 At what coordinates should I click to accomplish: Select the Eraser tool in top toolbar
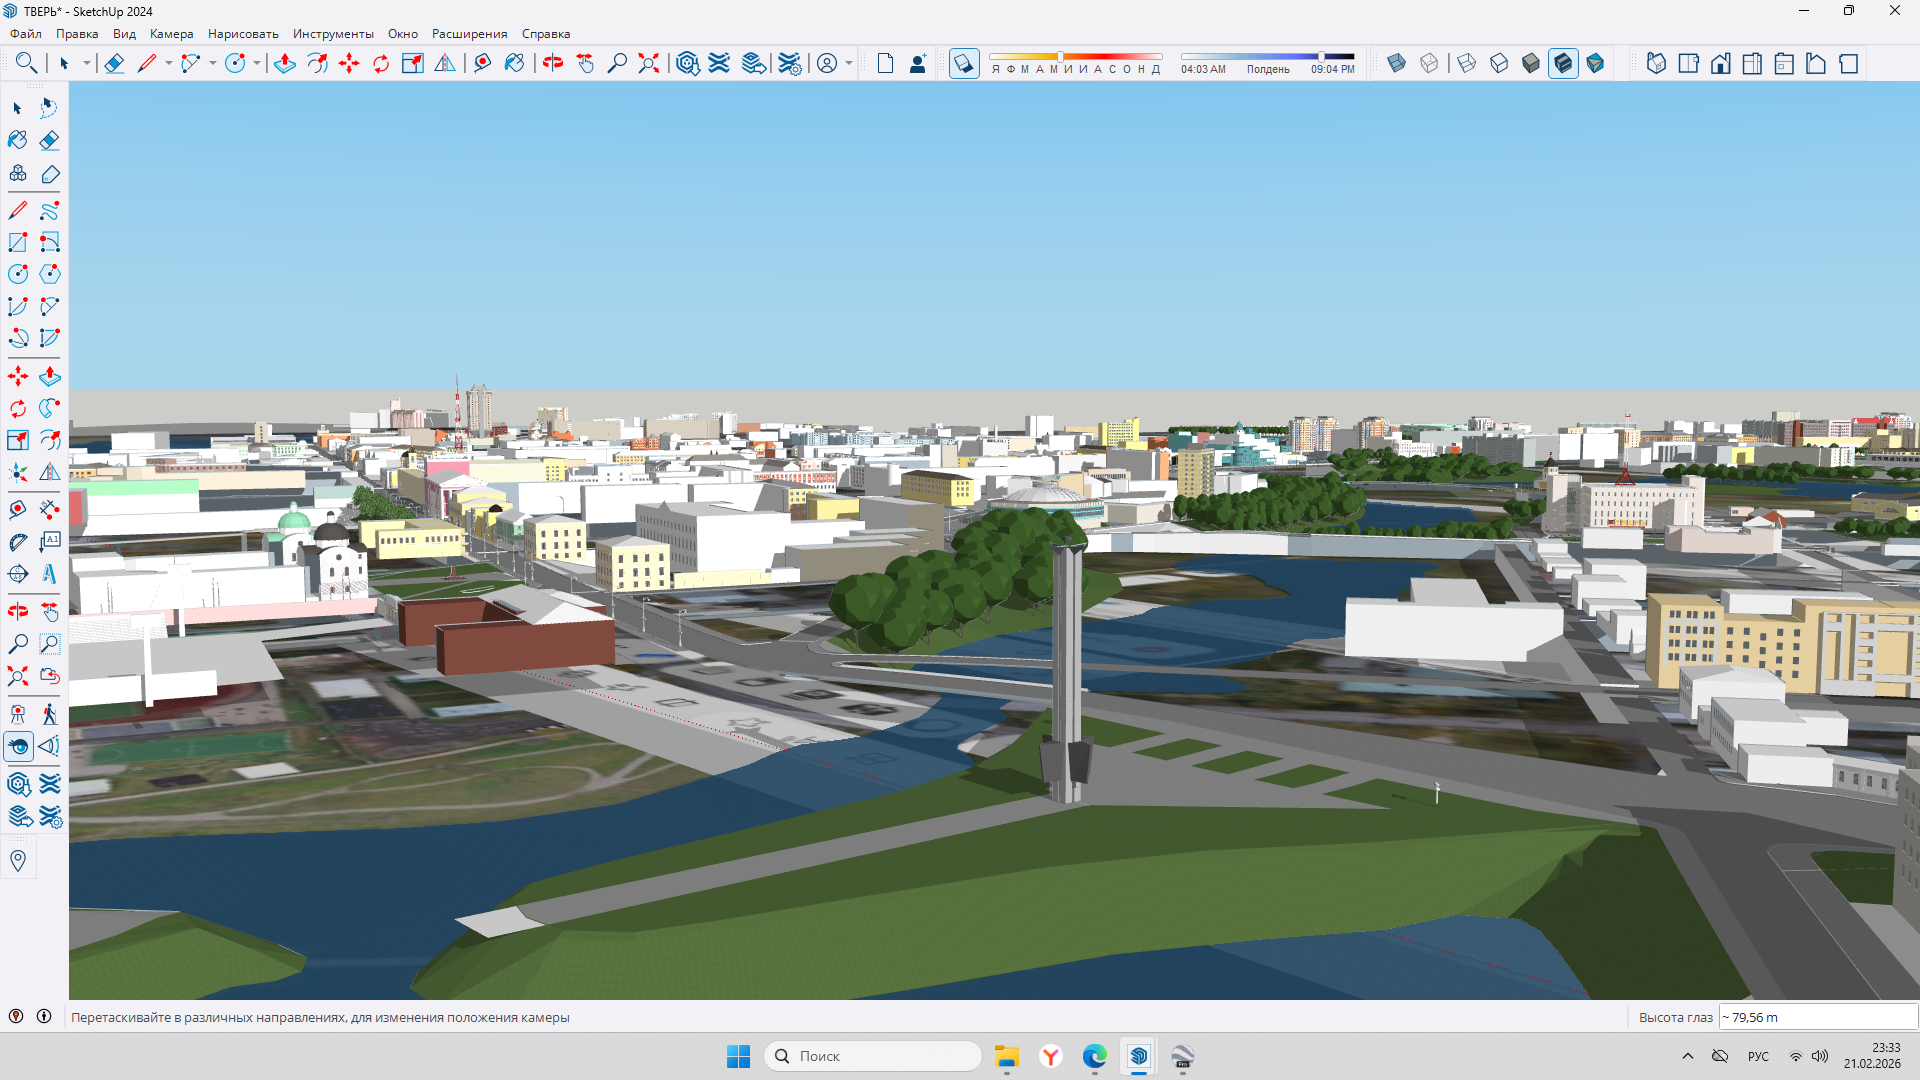(x=114, y=64)
